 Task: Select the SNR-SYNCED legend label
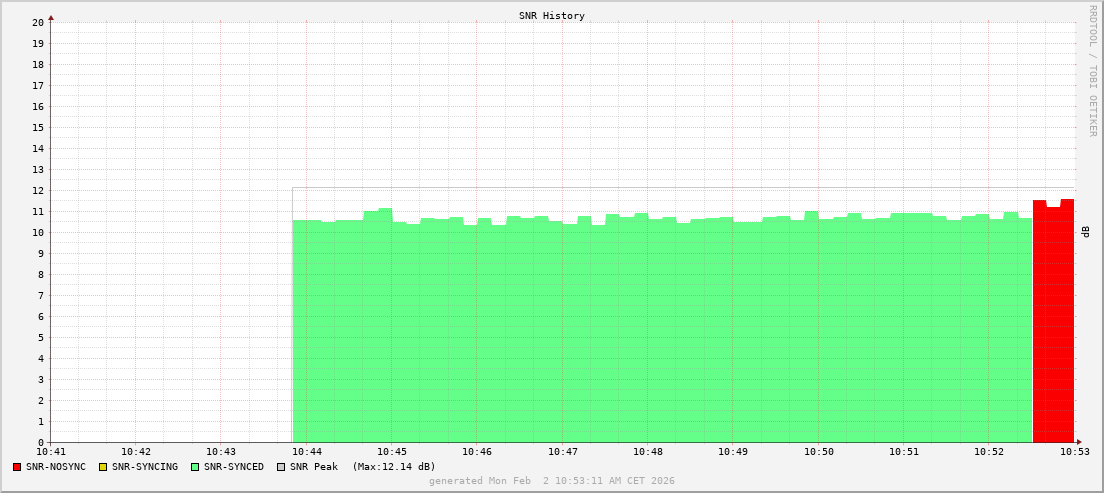tap(234, 467)
